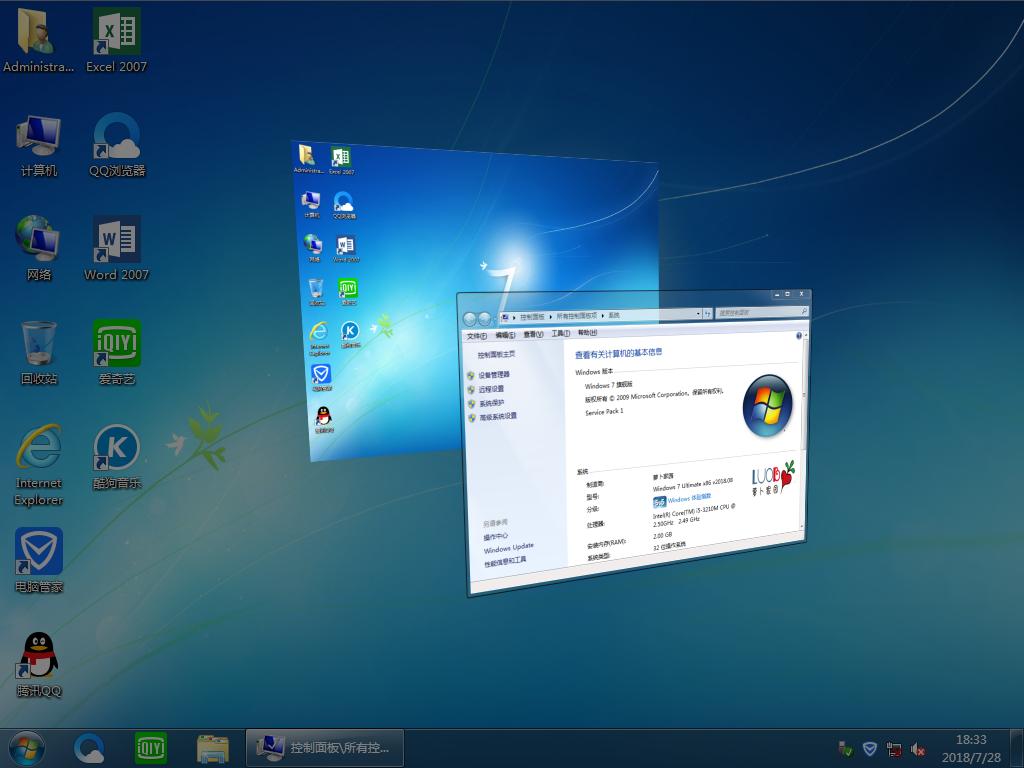Launch 腾讯QQ penguin icon on the desktop

[39, 659]
